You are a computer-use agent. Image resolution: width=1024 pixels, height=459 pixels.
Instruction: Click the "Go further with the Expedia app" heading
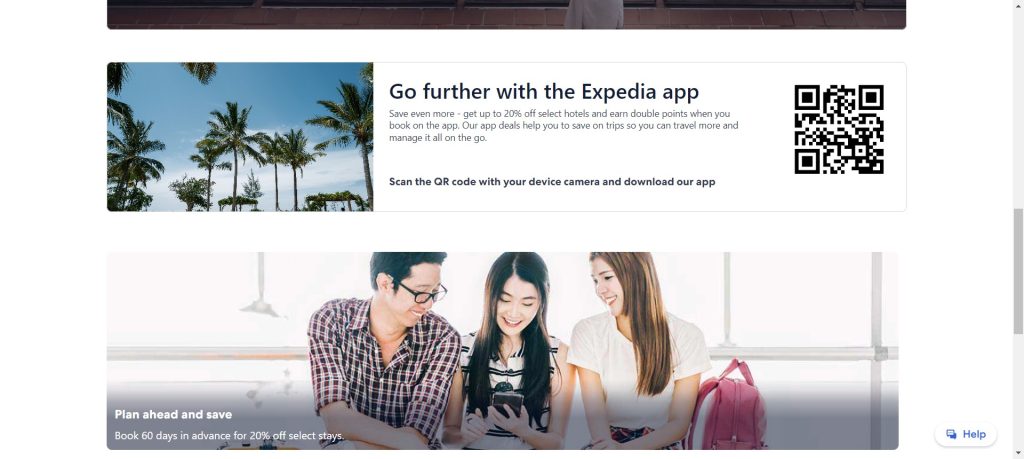point(543,91)
